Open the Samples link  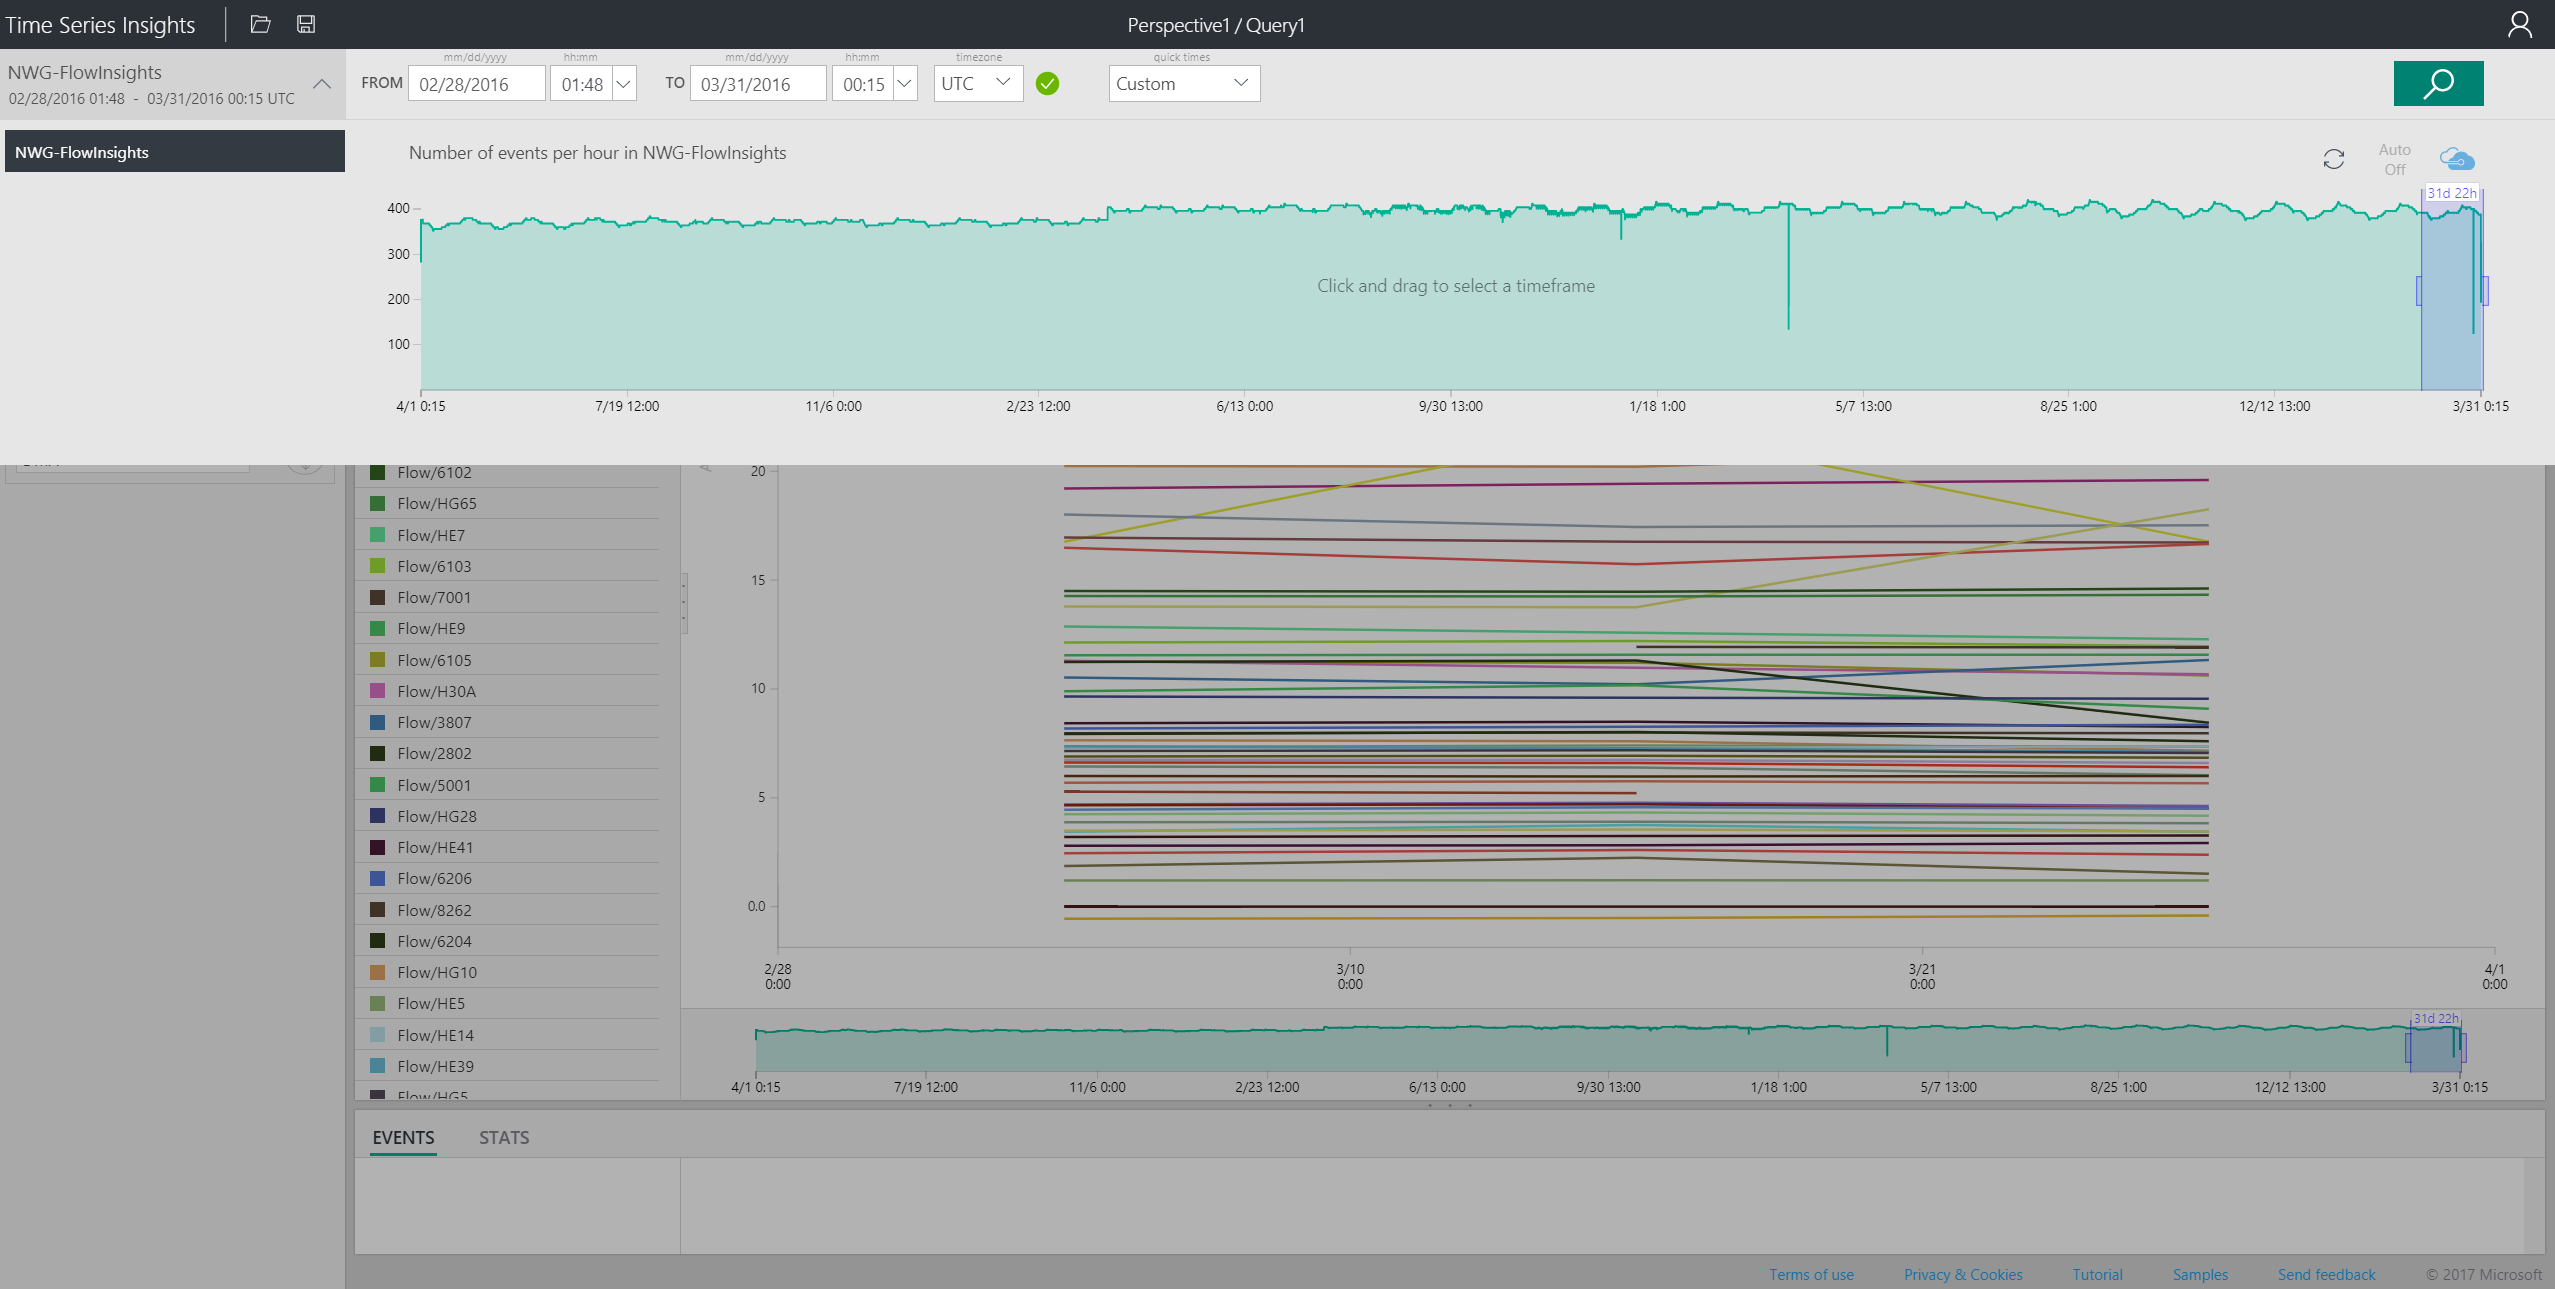[2200, 1274]
